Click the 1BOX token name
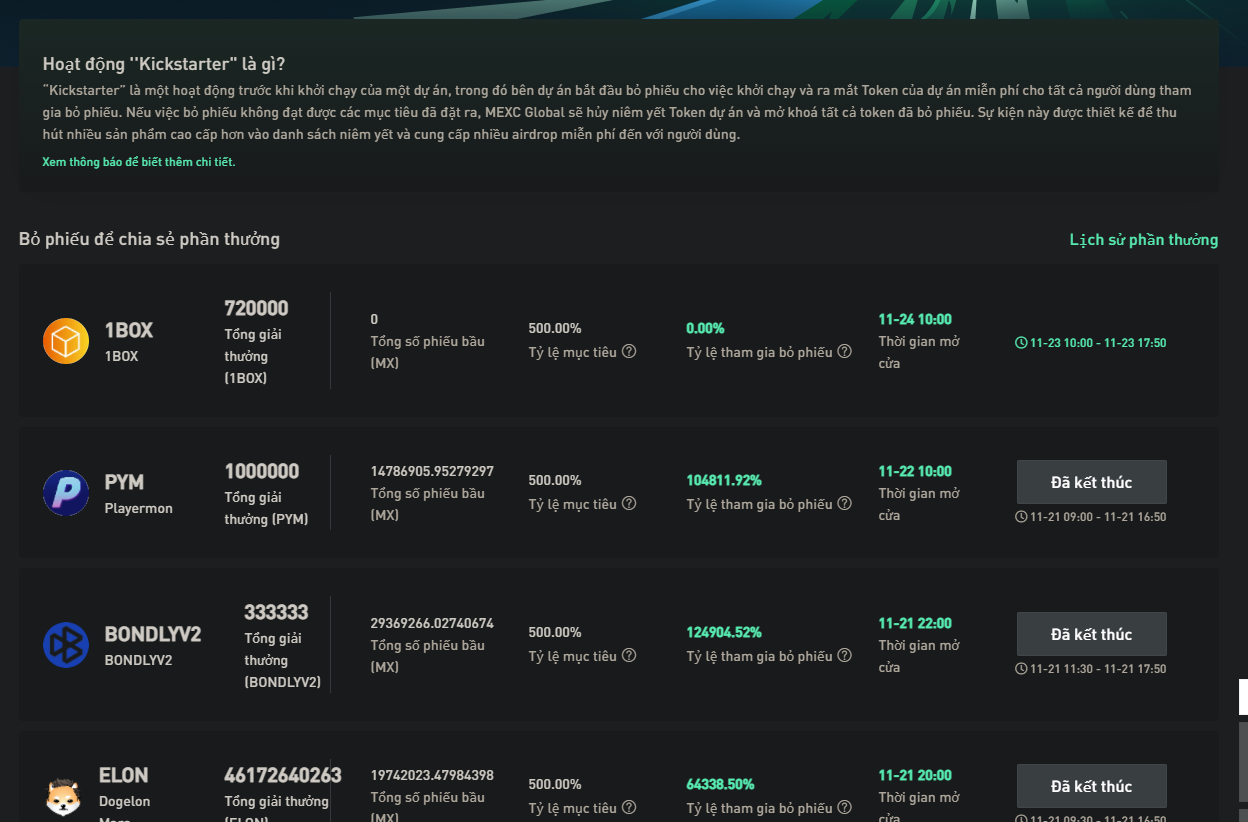Image resolution: width=1248 pixels, height=822 pixels. (x=129, y=331)
